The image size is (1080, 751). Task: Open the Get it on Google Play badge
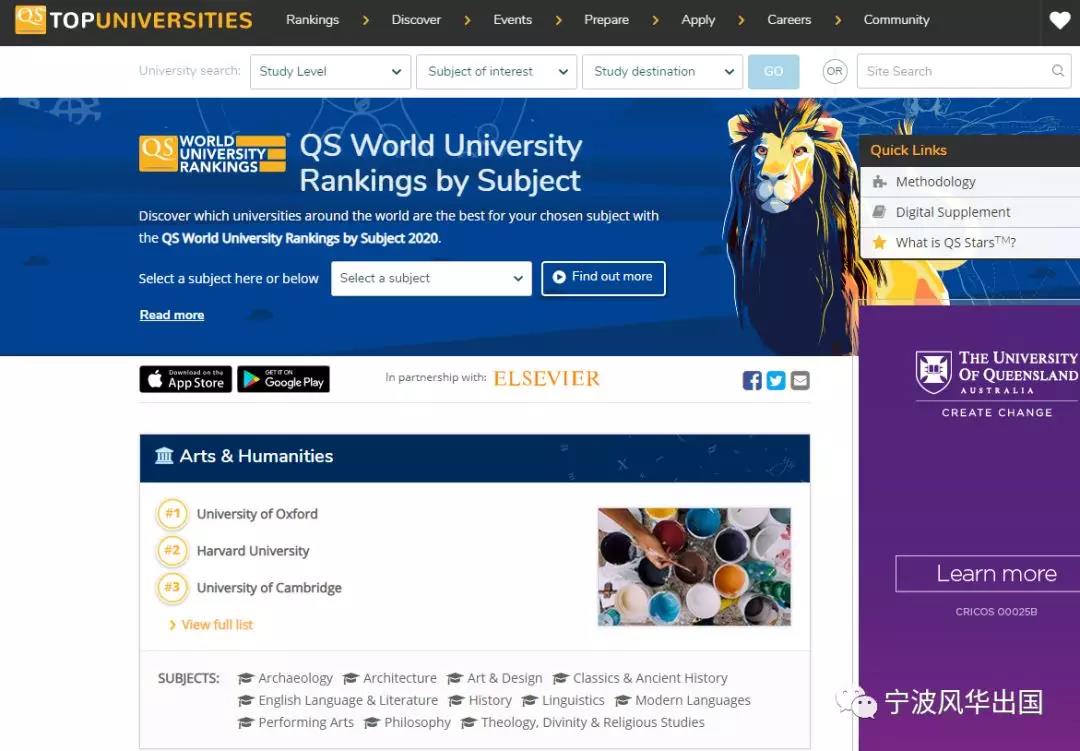(283, 379)
